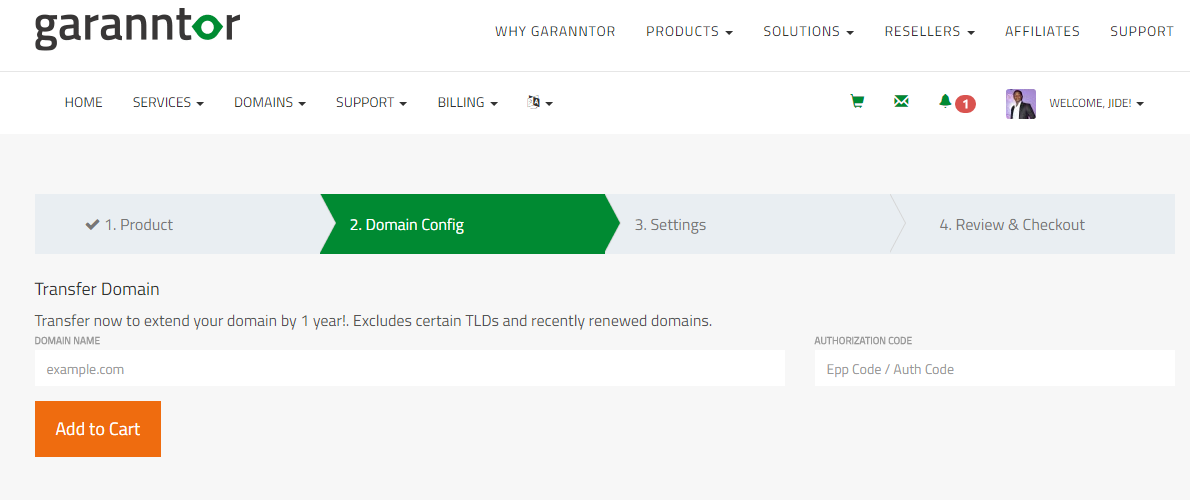The height and width of the screenshot is (500, 1190).
Task: Open the language selector icon
Action: click(x=540, y=102)
